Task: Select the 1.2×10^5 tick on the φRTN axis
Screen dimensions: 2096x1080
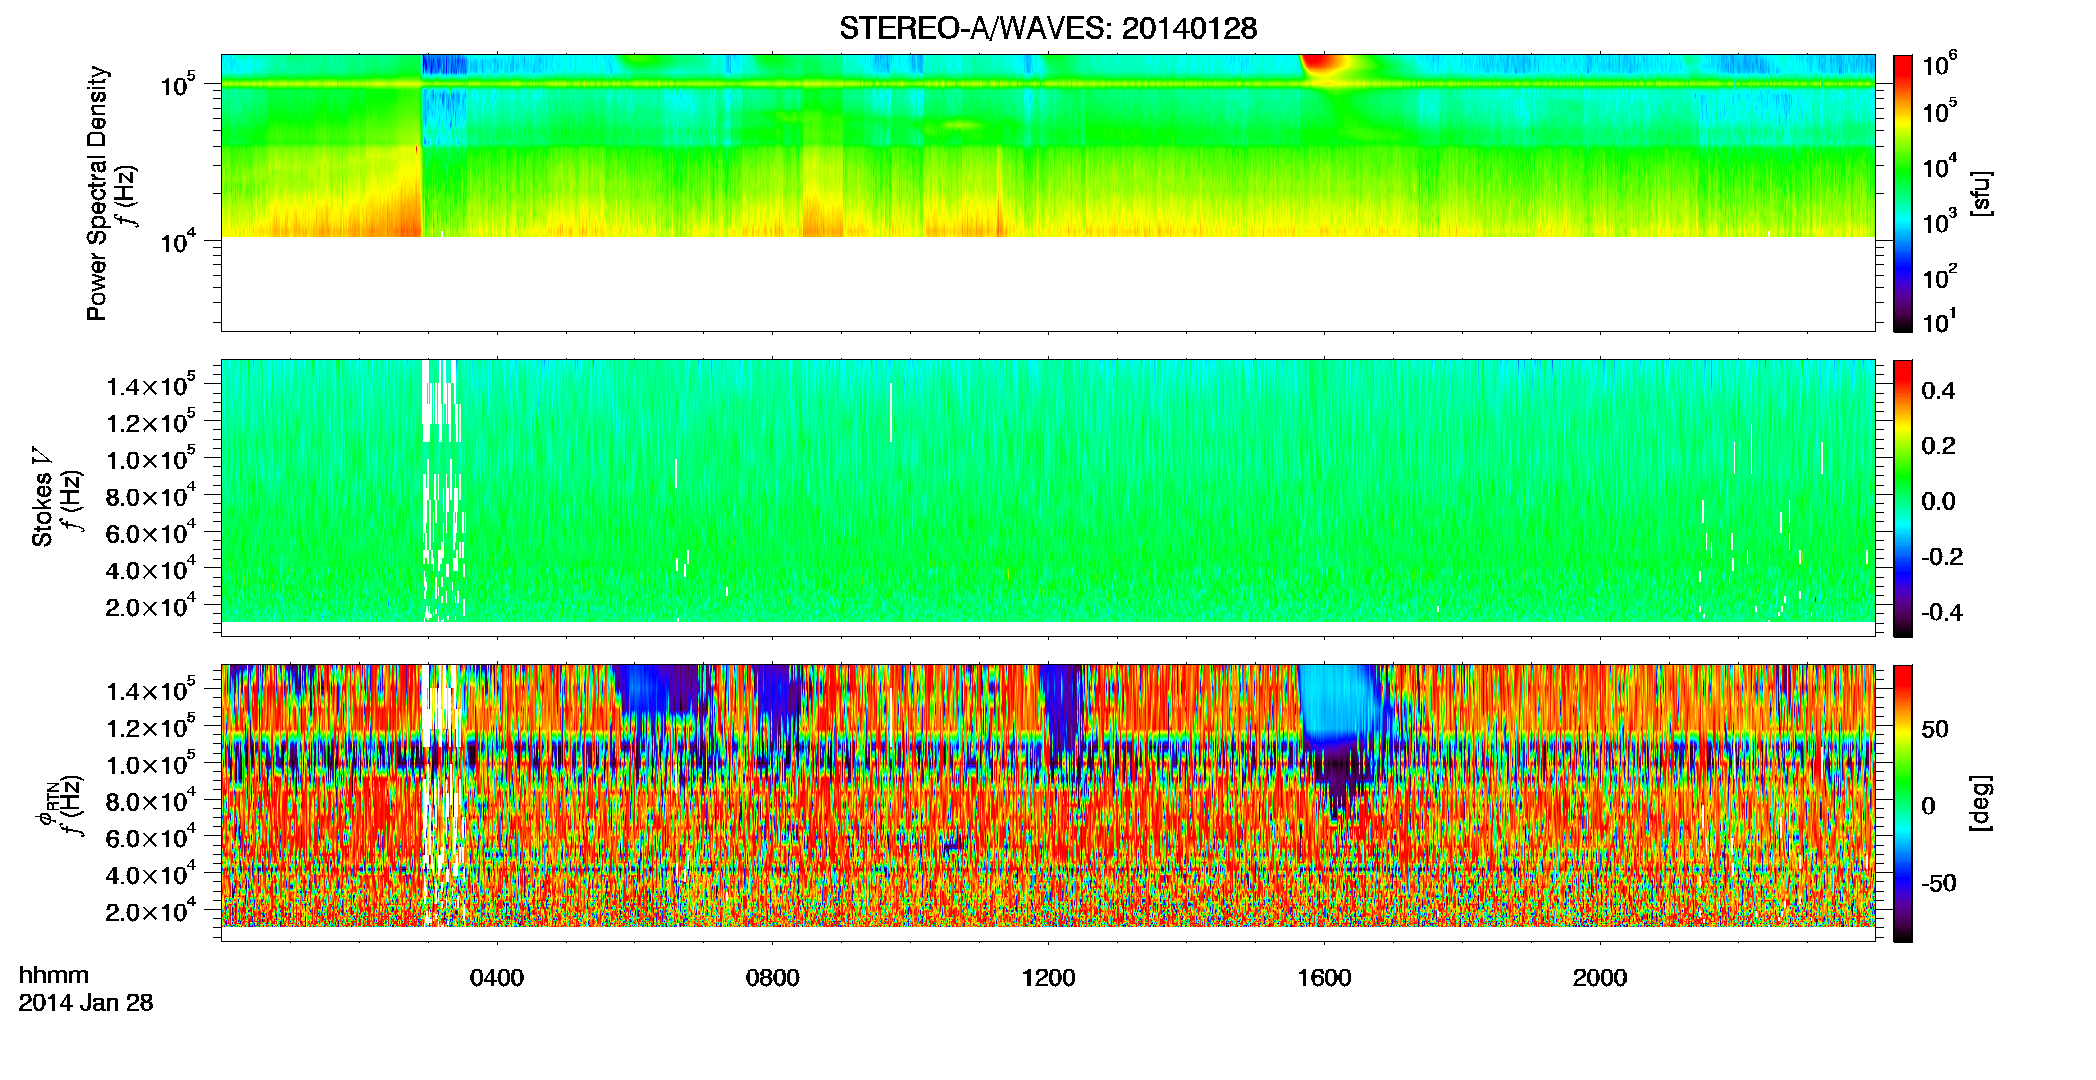Action: (151, 727)
